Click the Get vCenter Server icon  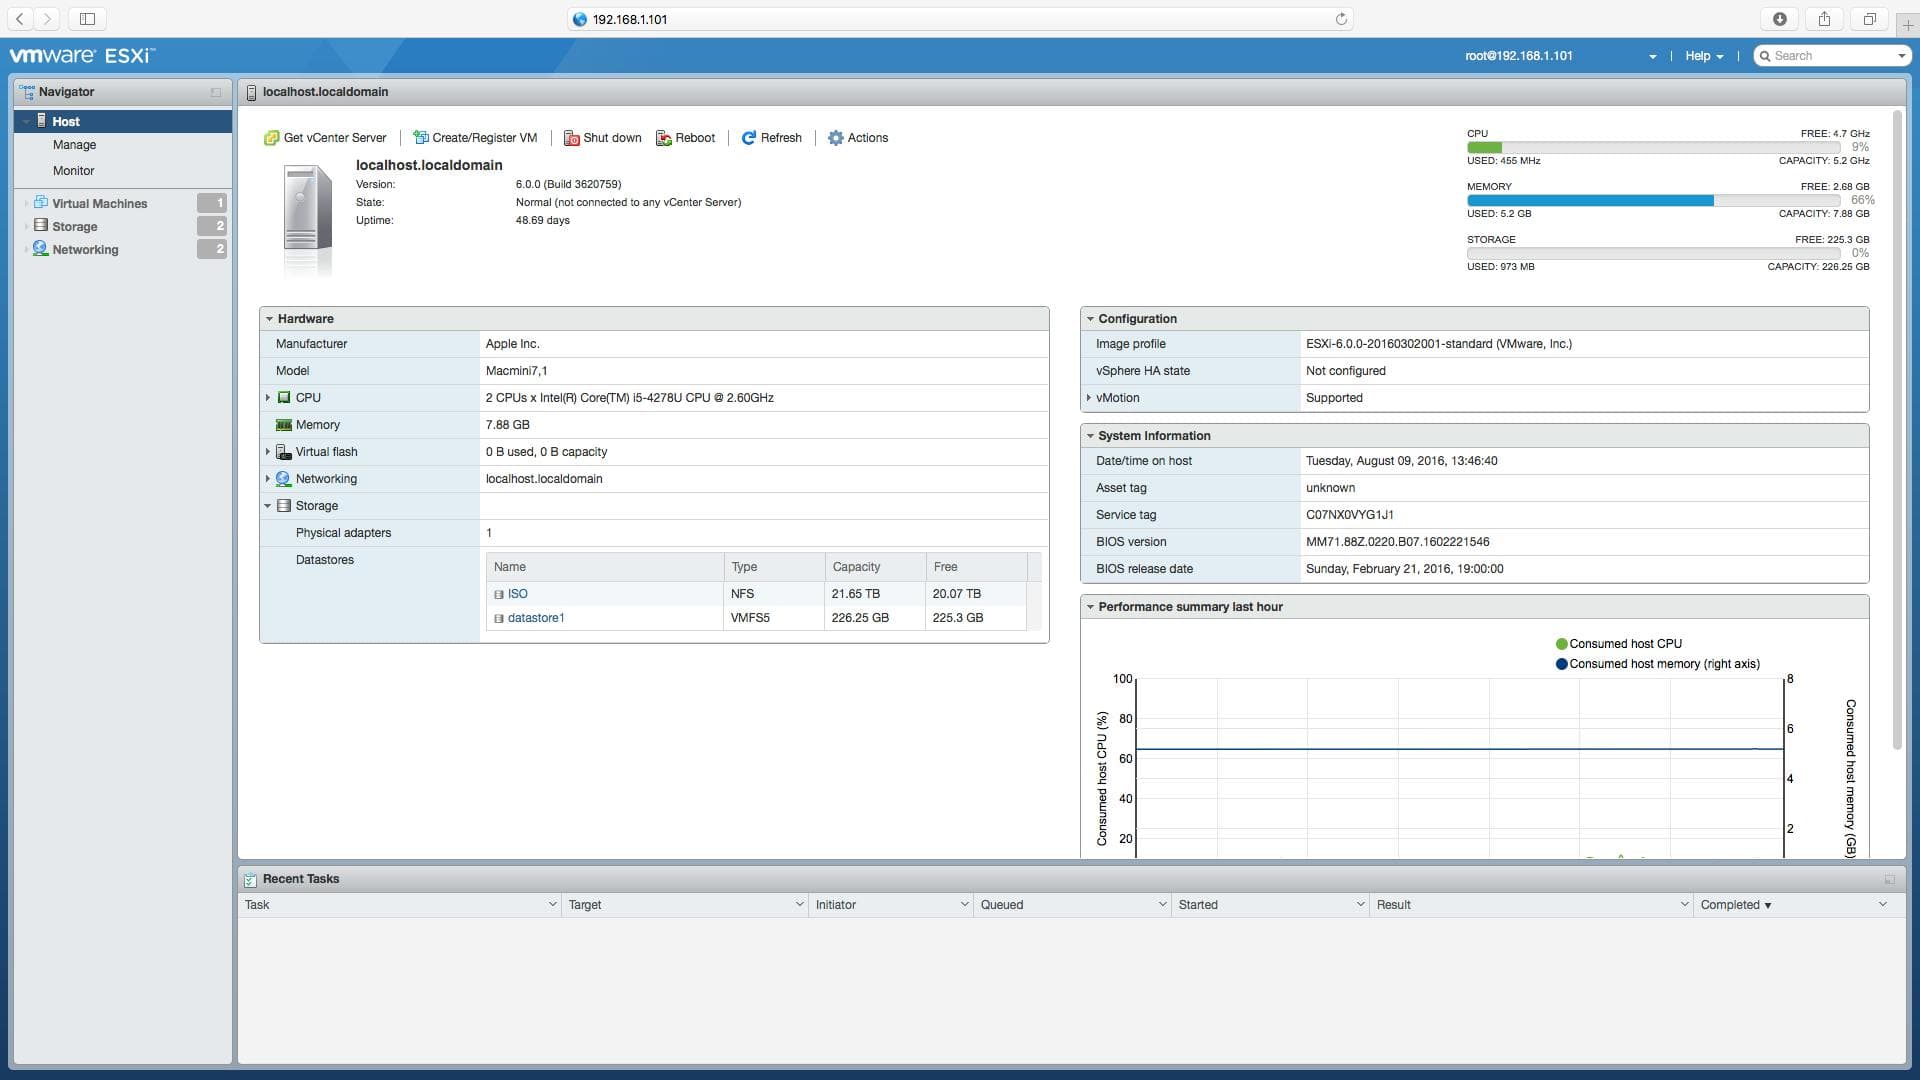272,137
